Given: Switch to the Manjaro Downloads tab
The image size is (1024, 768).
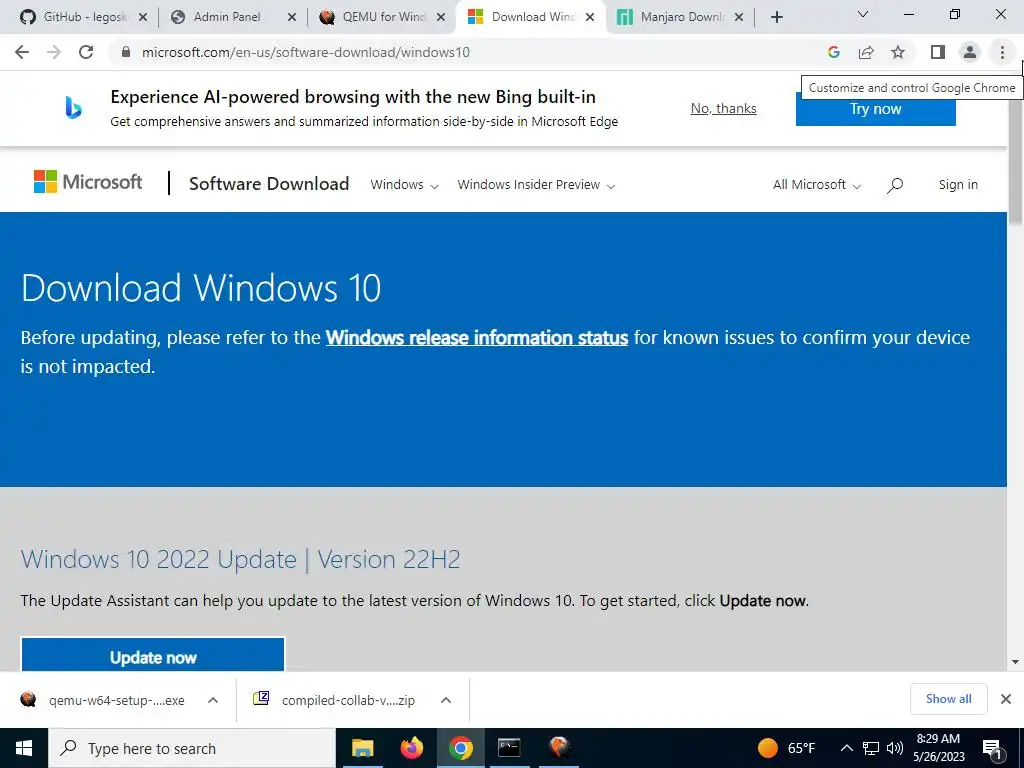Looking at the screenshot, I should [x=677, y=17].
